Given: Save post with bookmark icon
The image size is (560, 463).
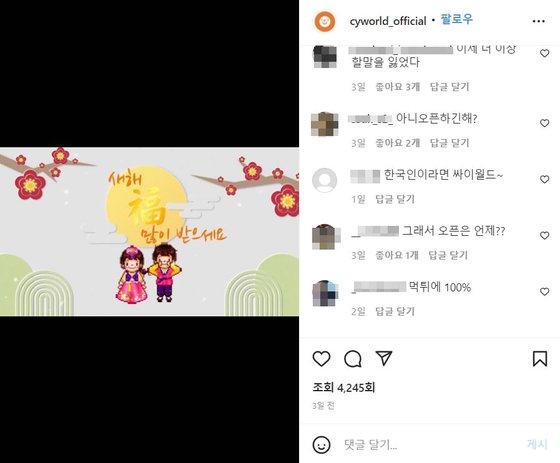Looking at the screenshot, I should [540, 359].
